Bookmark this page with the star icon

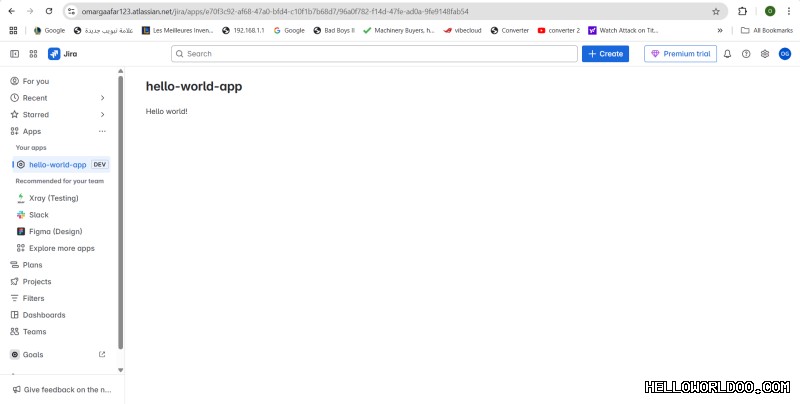[x=716, y=11]
